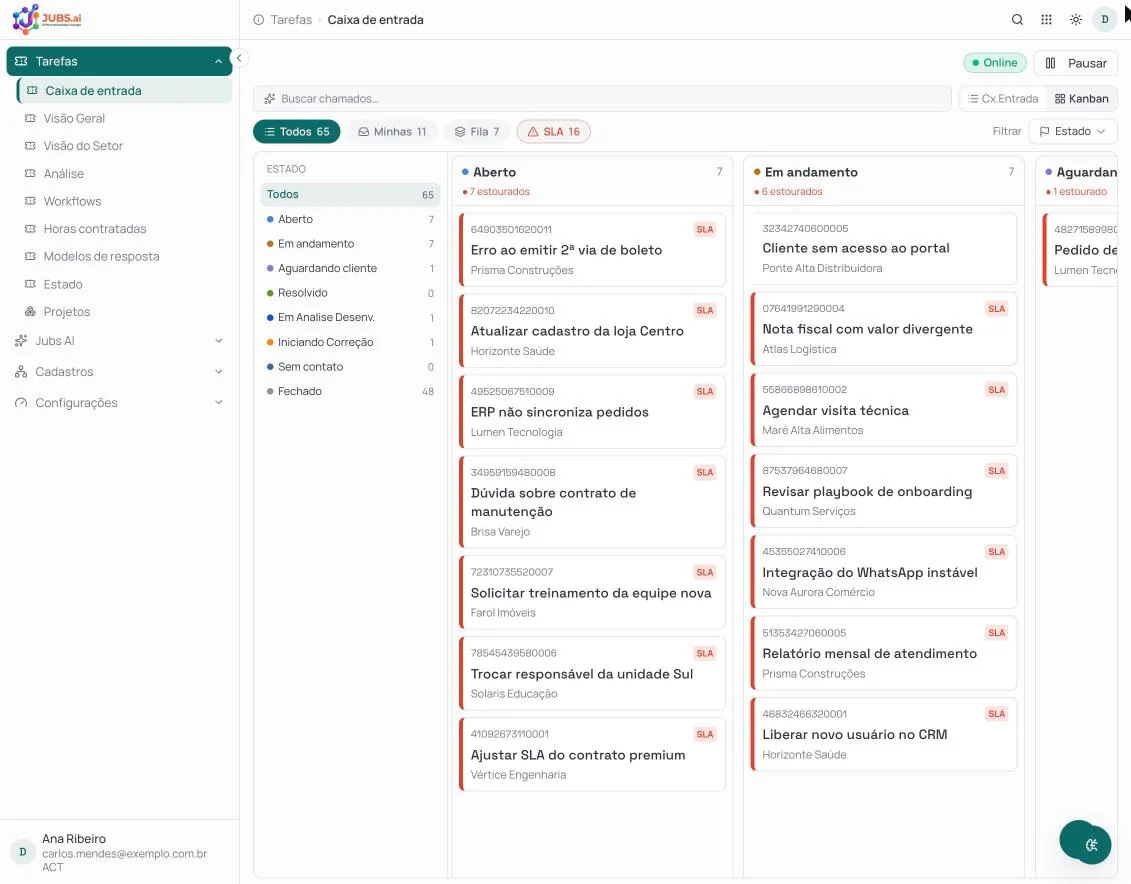Click the JUBS.ai logo
Image resolution: width=1131 pixels, height=884 pixels.
pos(47,19)
